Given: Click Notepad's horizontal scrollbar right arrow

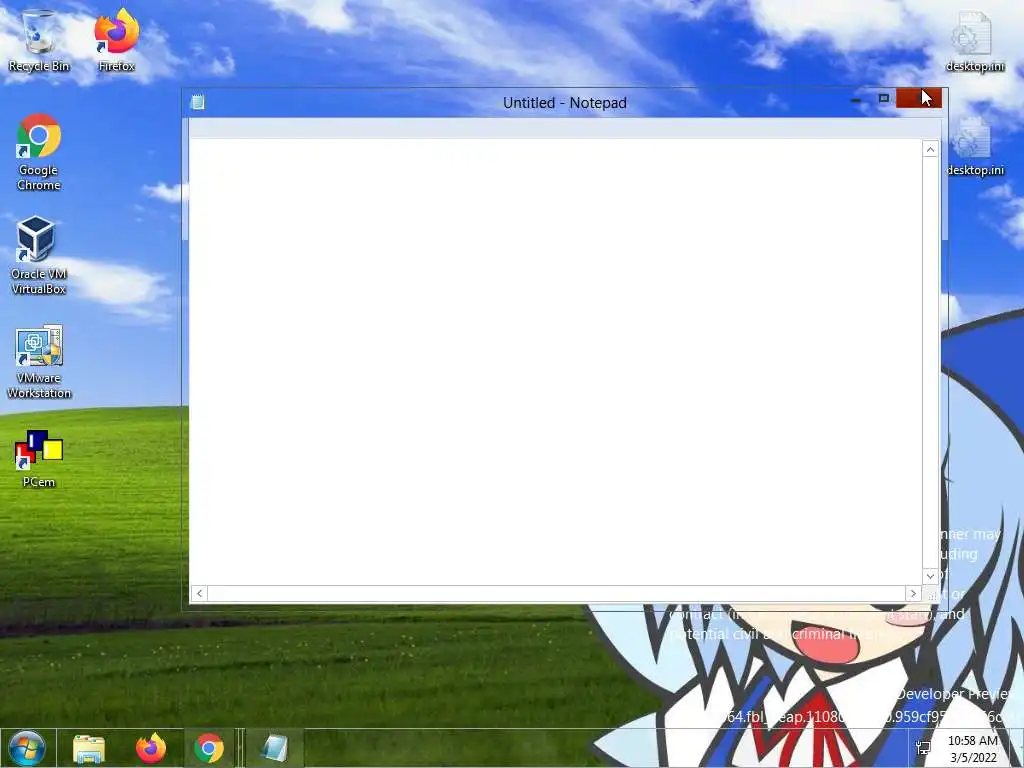Looking at the screenshot, I should tap(913, 593).
